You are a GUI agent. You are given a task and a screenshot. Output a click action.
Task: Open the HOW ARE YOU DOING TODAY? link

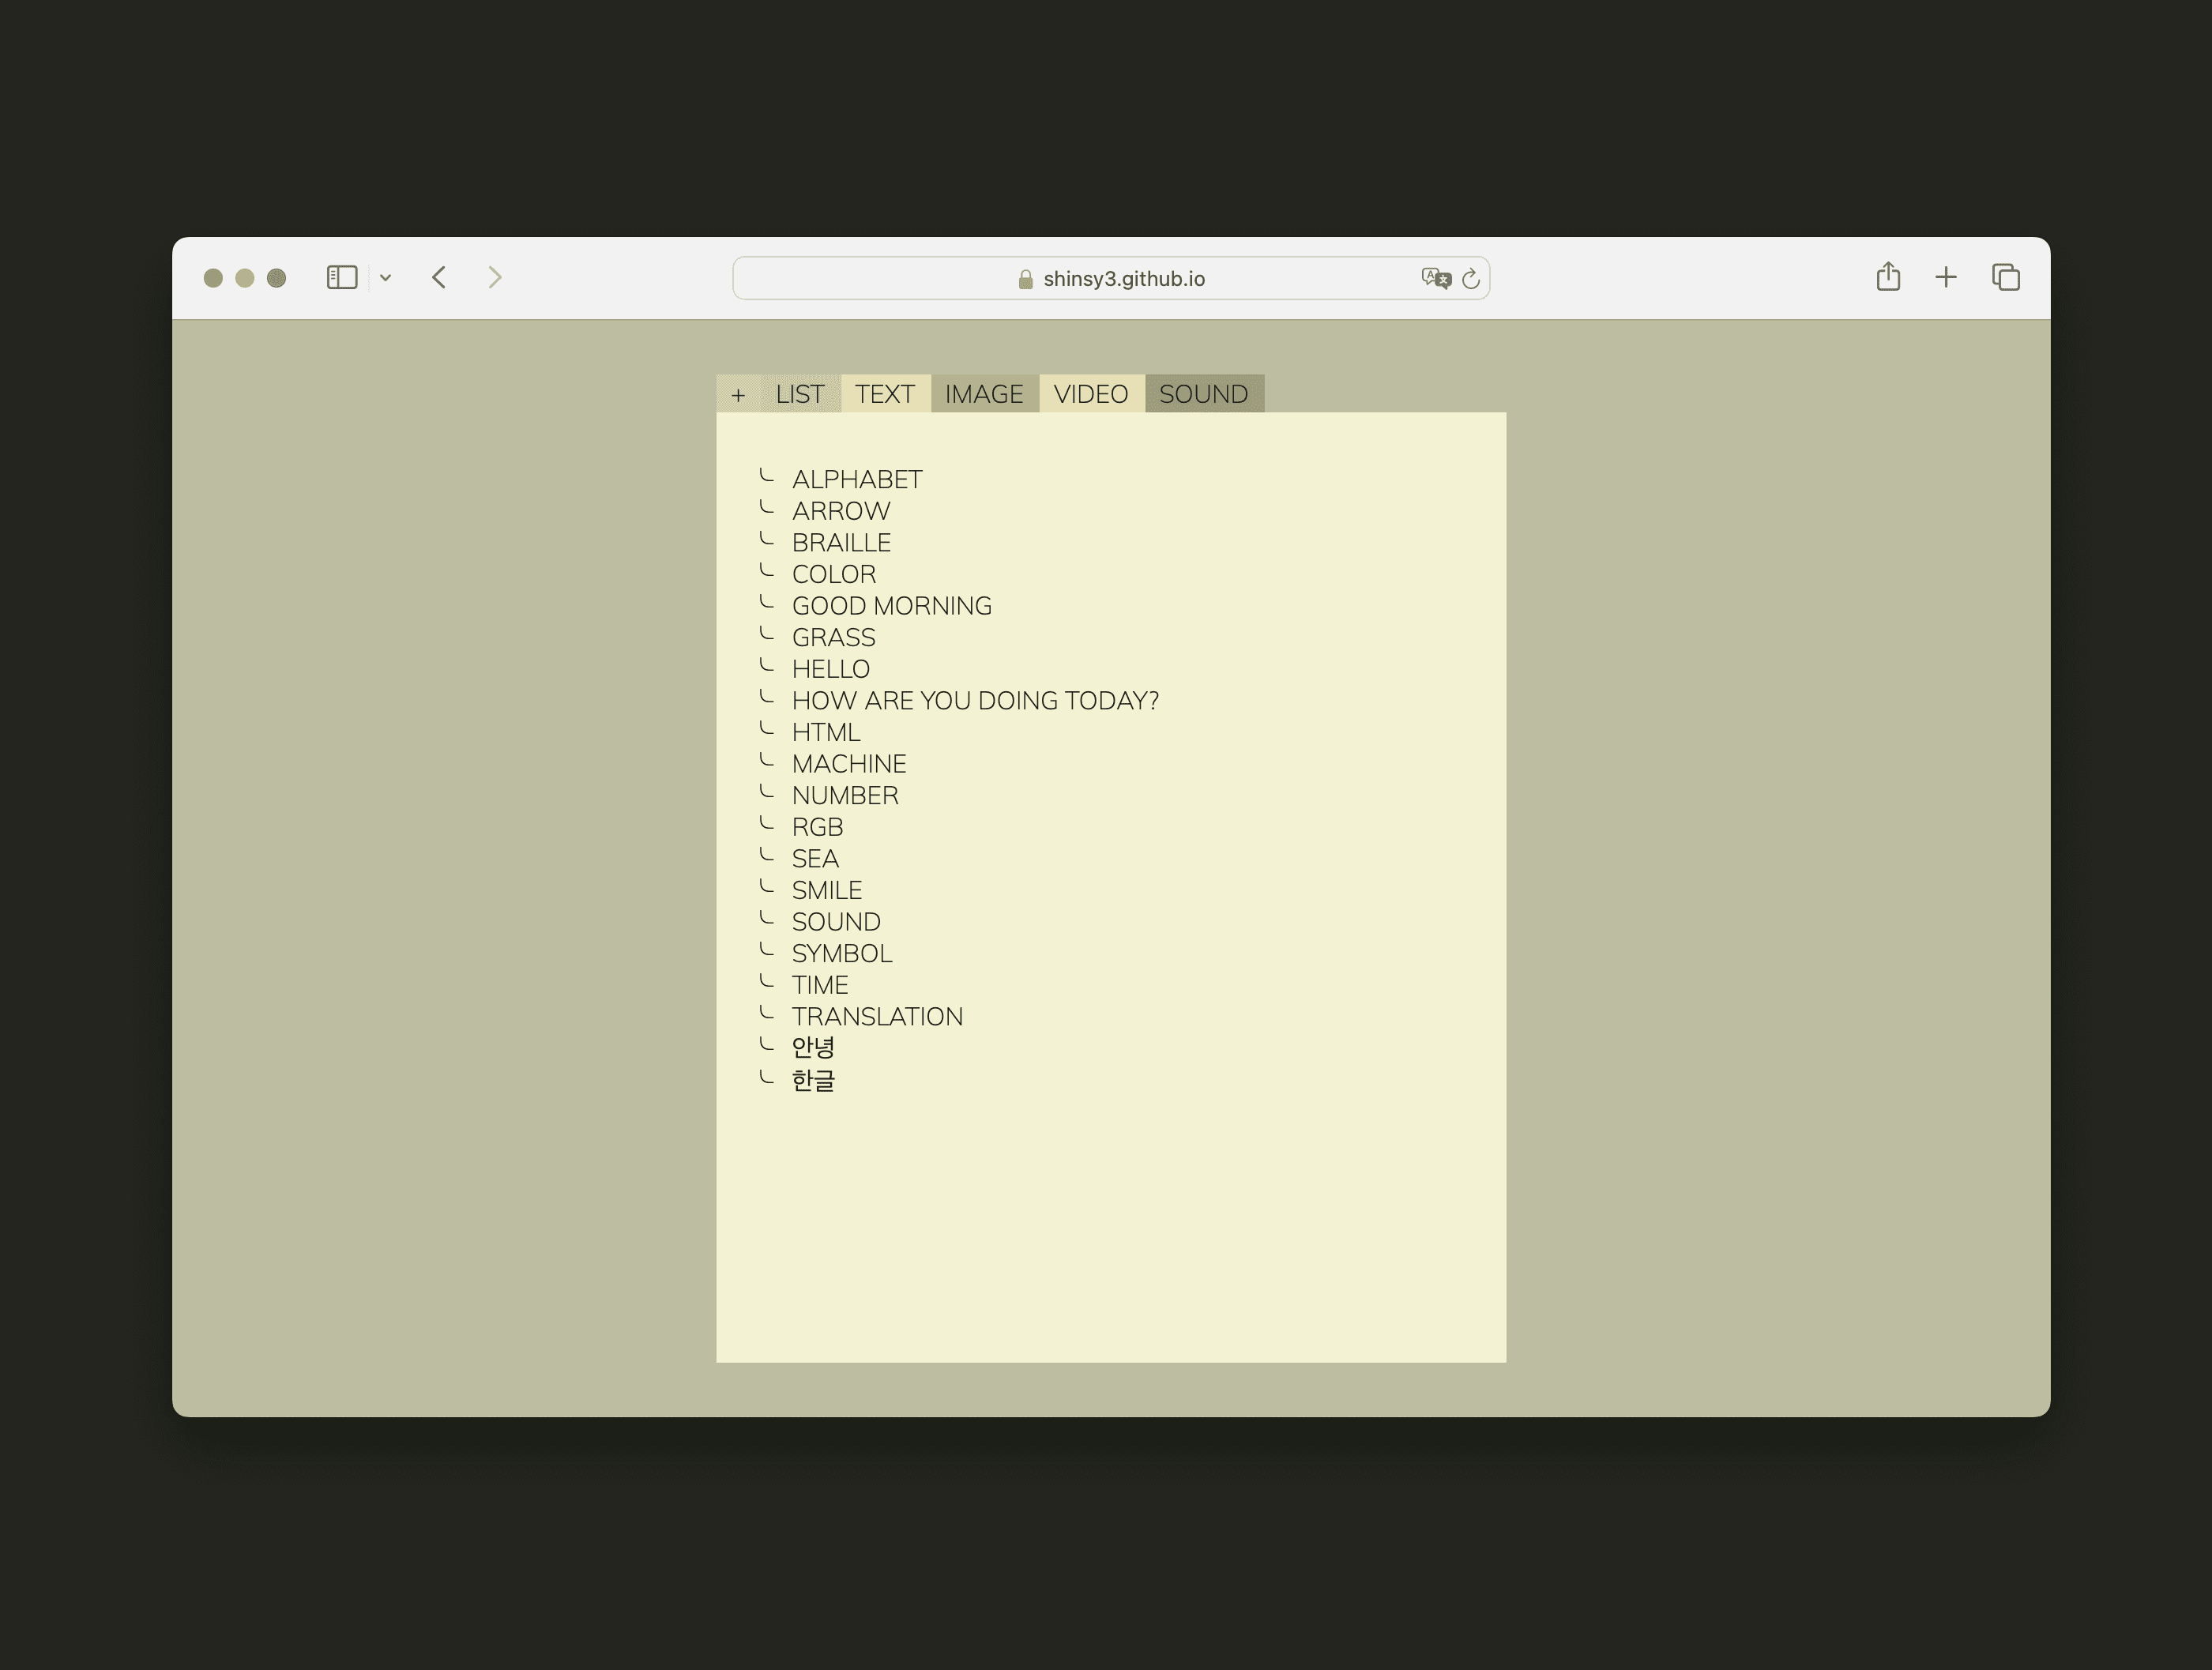[974, 701]
